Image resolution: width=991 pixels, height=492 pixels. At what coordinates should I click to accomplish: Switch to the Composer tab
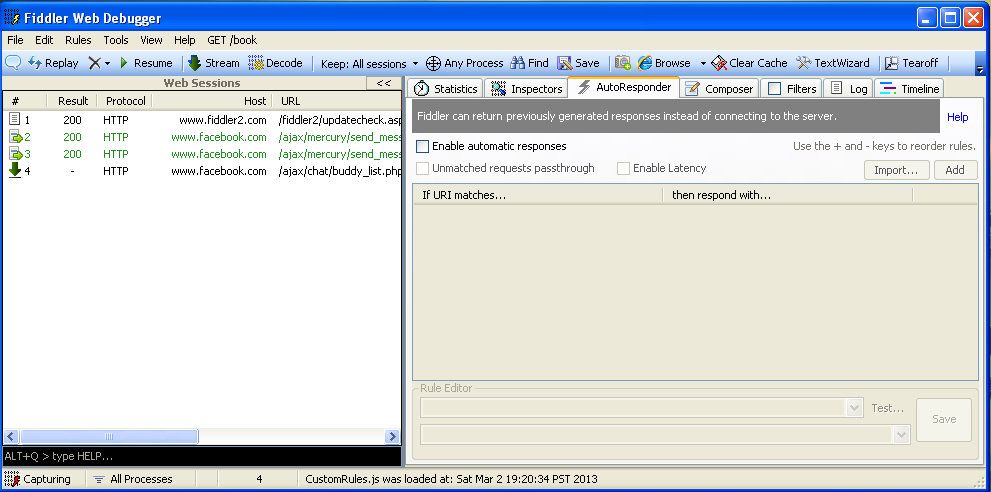[x=720, y=89]
